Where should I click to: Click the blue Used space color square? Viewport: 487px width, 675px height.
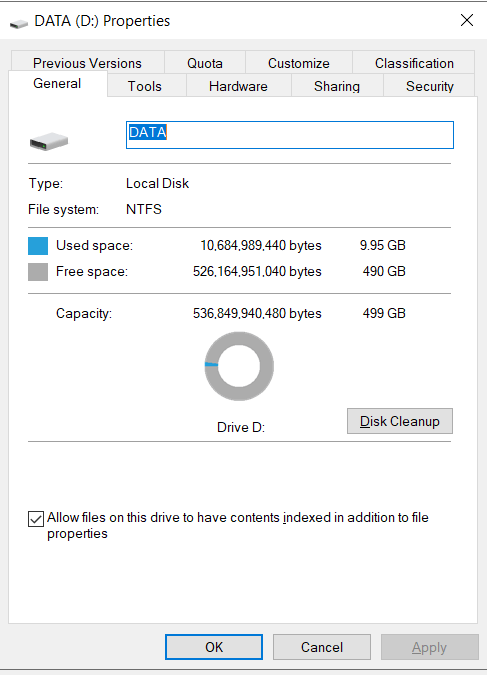[x=38, y=246]
